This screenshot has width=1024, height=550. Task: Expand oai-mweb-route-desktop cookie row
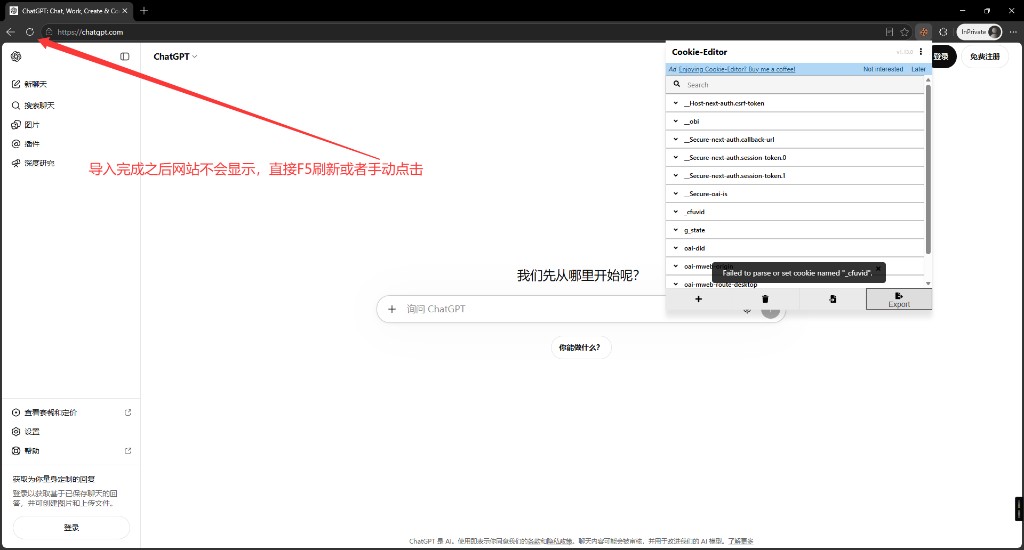coord(795,284)
